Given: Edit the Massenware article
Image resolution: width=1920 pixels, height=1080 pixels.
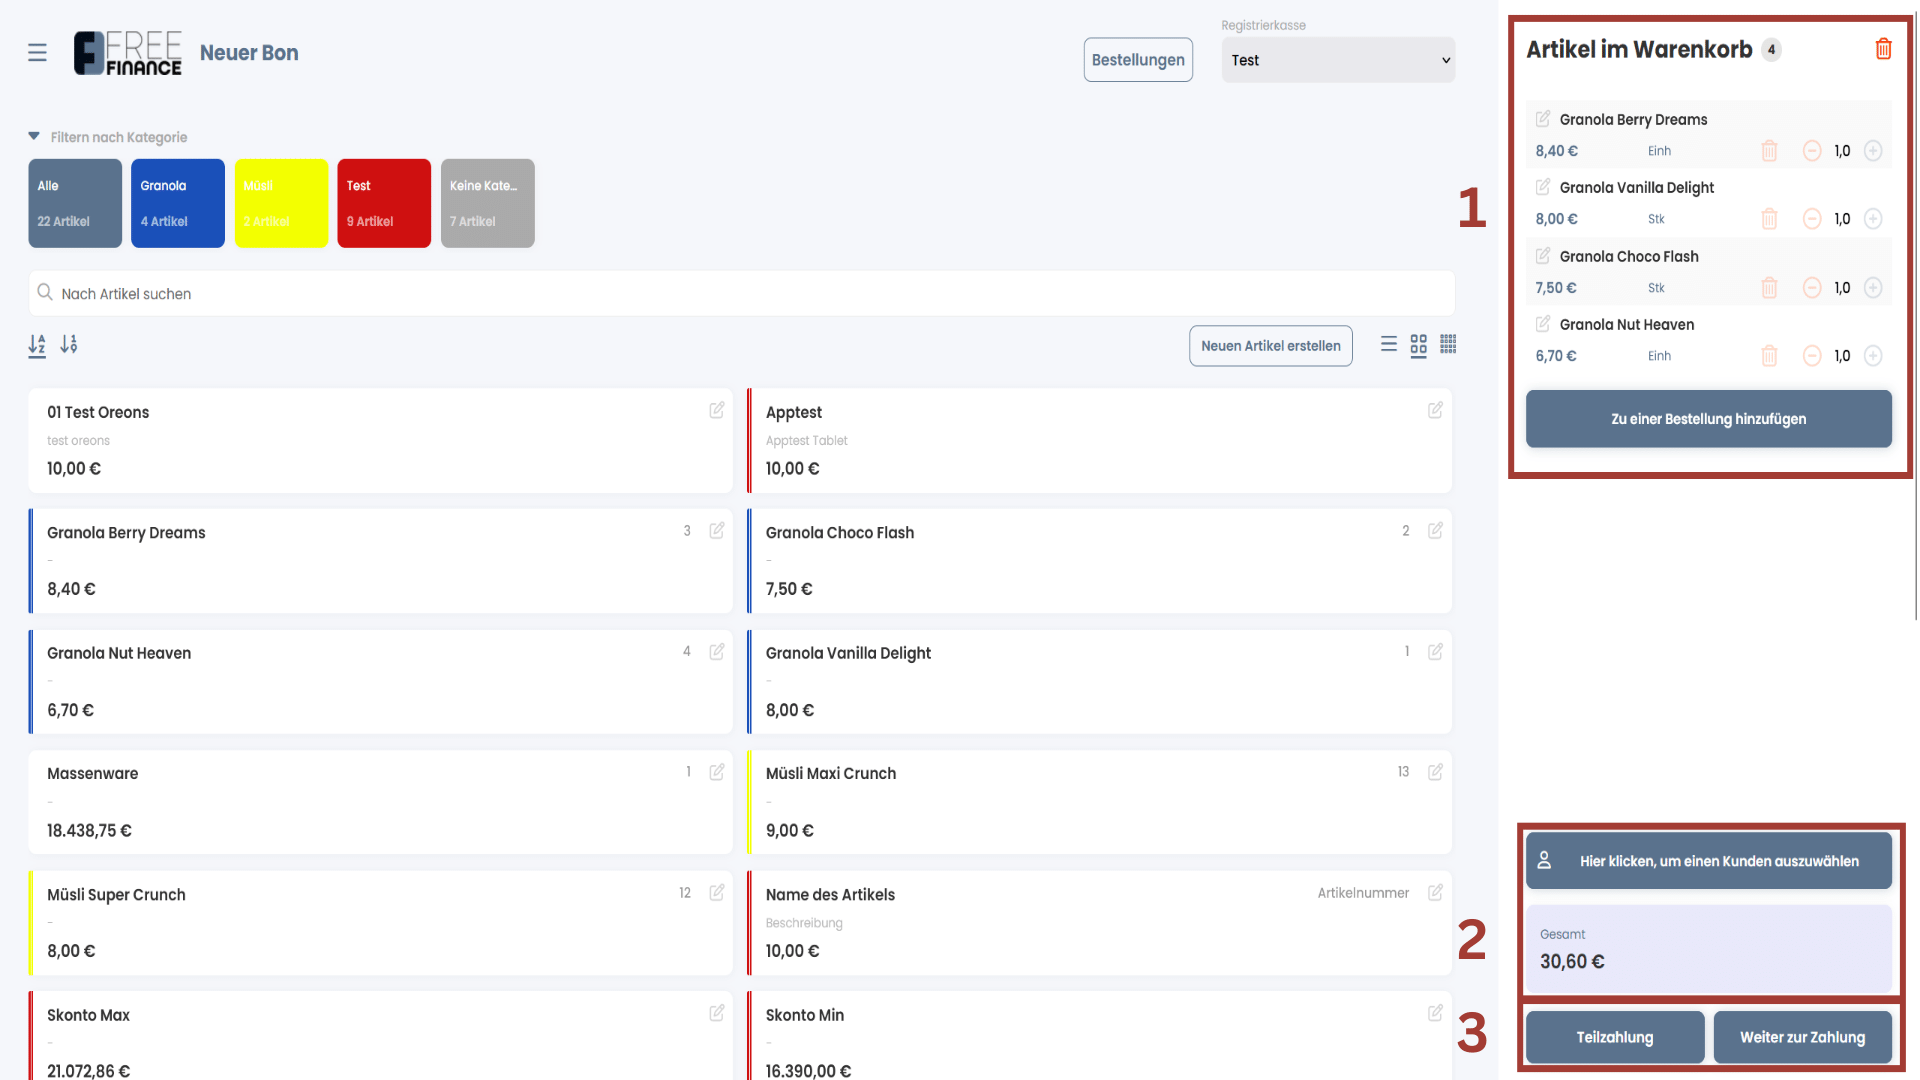Looking at the screenshot, I should tap(717, 772).
